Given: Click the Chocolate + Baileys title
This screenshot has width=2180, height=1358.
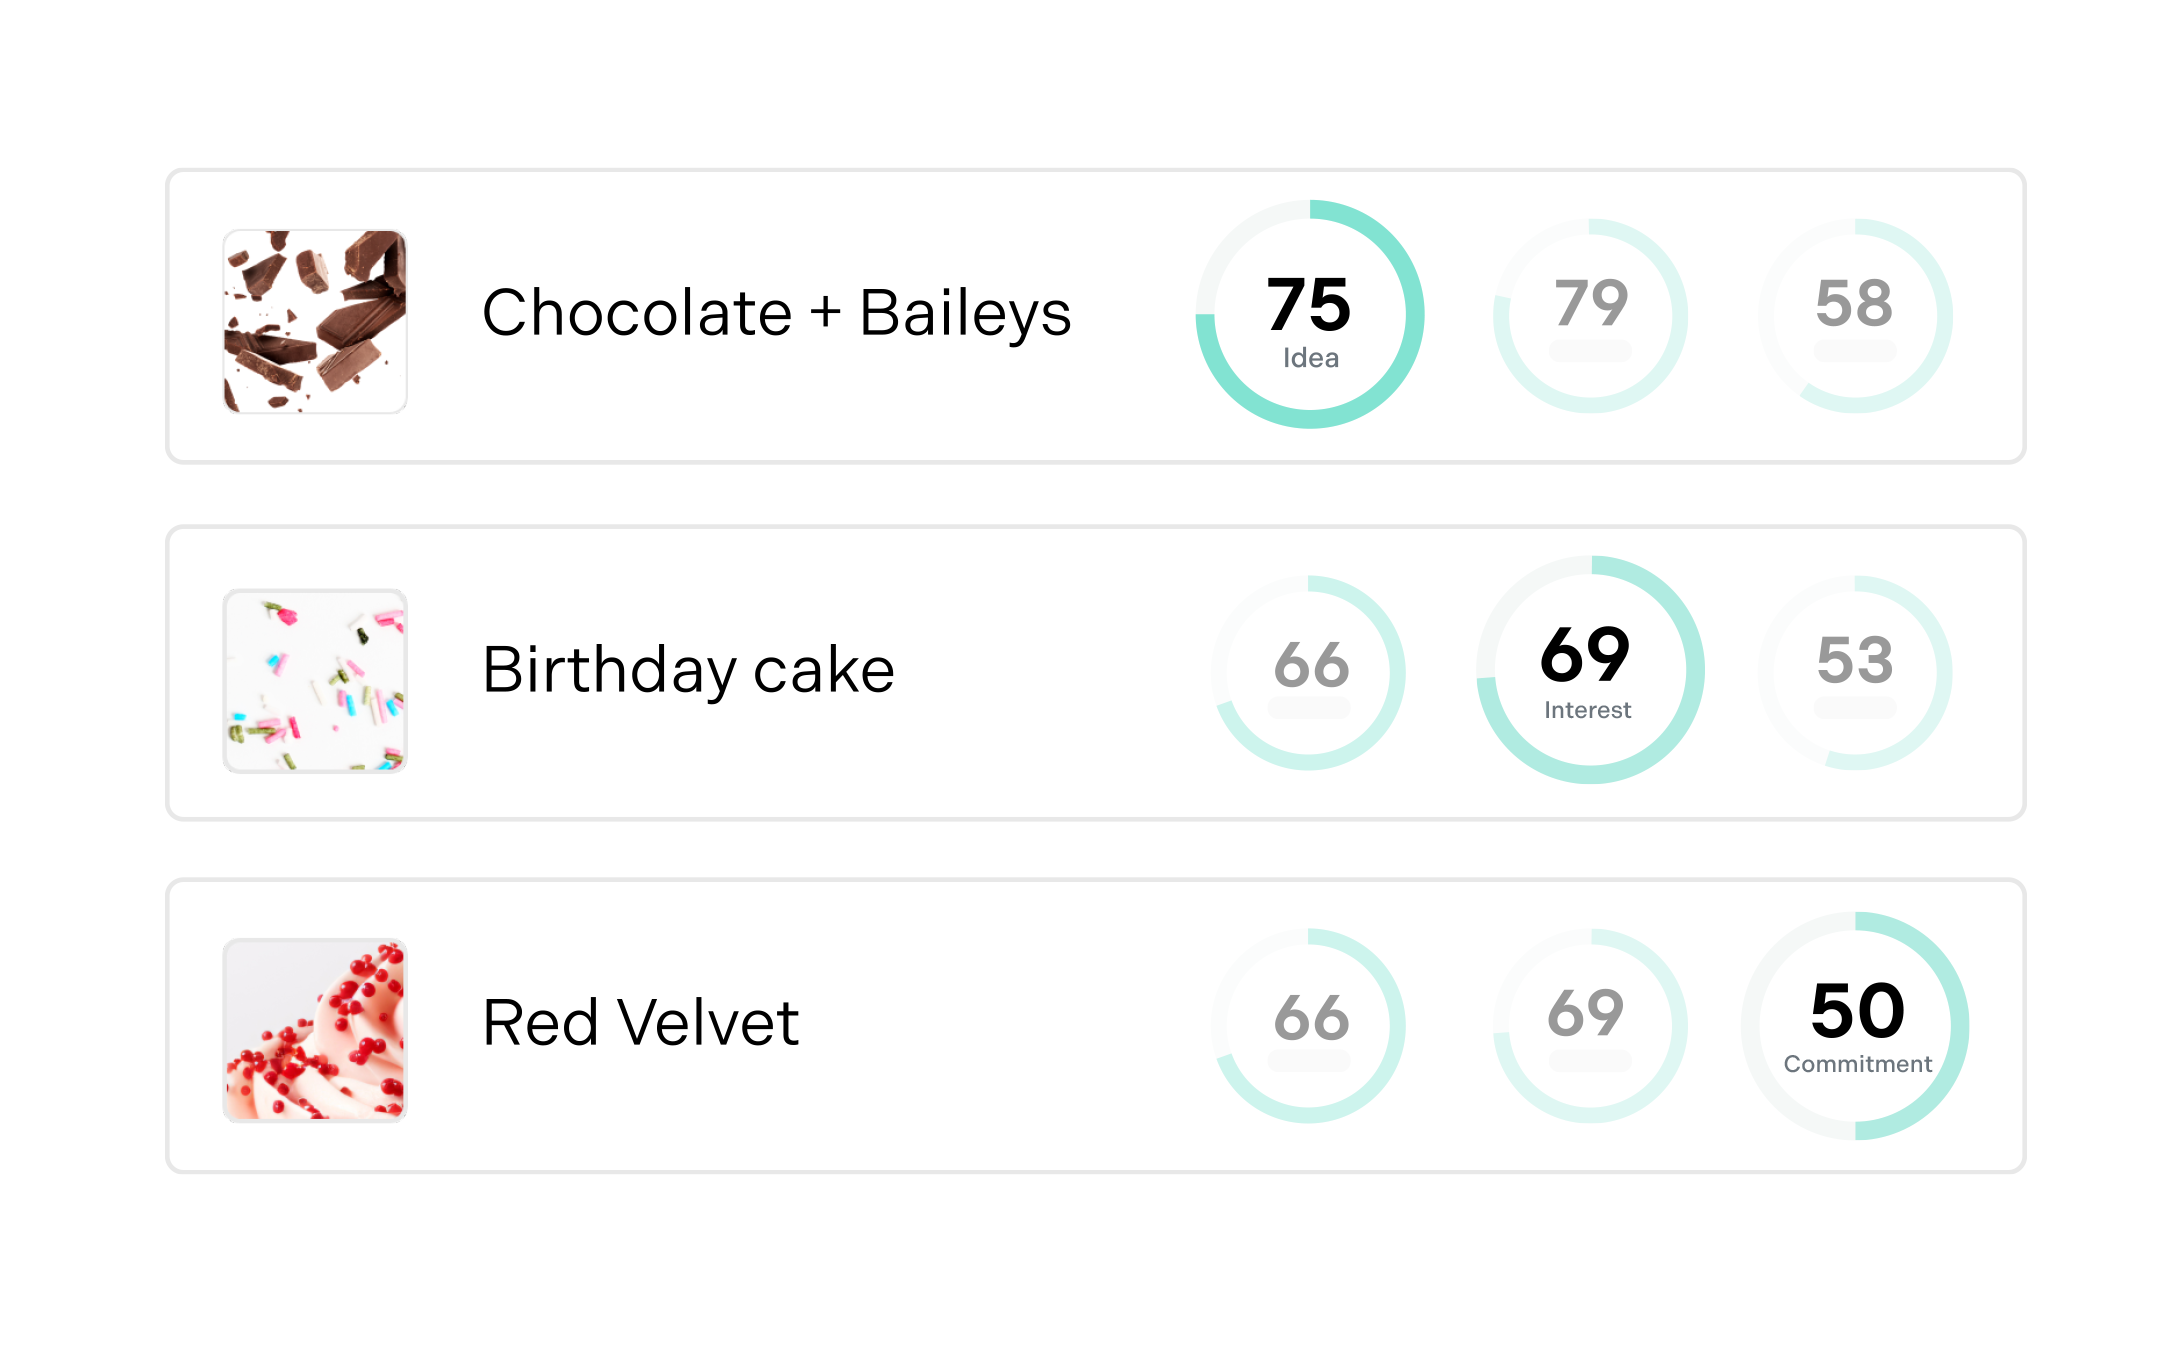Looking at the screenshot, I should pyautogui.click(x=776, y=313).
